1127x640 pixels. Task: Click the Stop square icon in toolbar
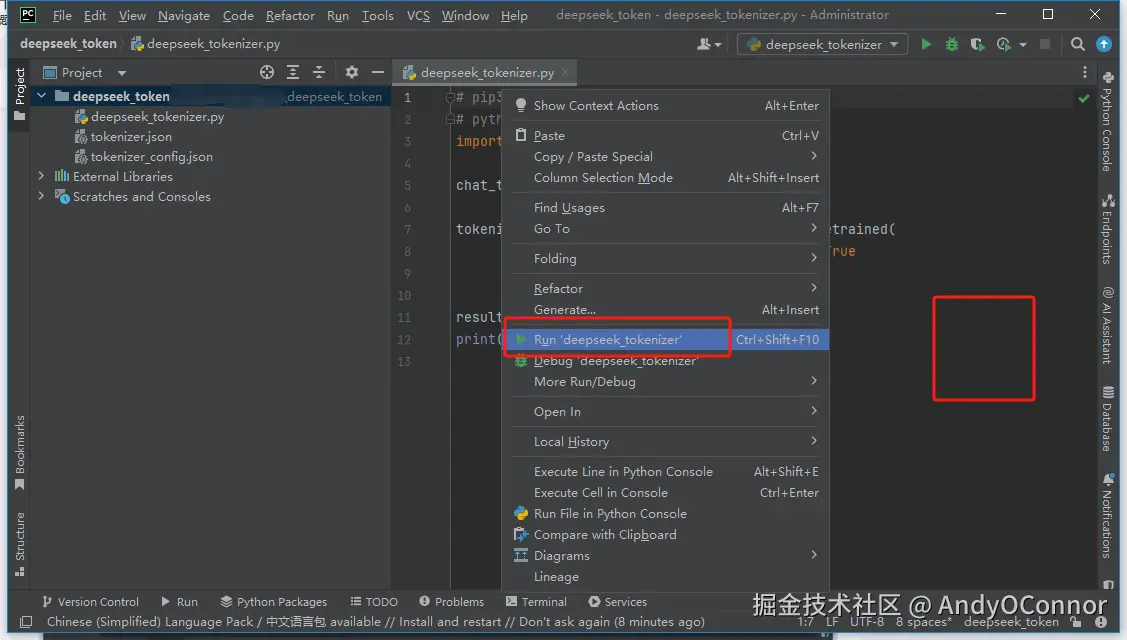coord(1045,45)
